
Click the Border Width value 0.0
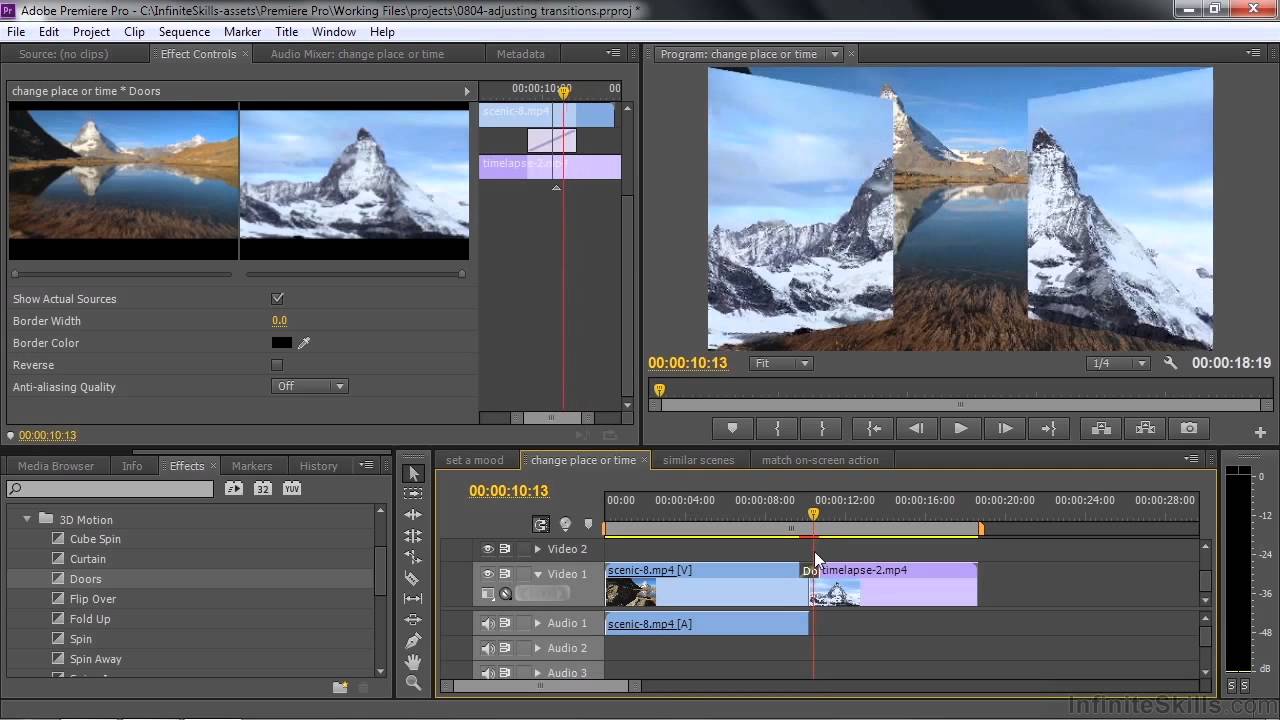[x=279, y=321]
